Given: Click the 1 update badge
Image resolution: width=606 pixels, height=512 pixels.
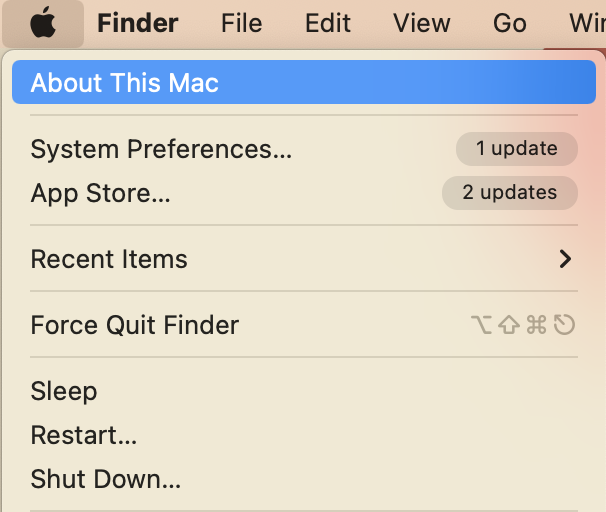Looking at the screenshot, I should point(516,149).
